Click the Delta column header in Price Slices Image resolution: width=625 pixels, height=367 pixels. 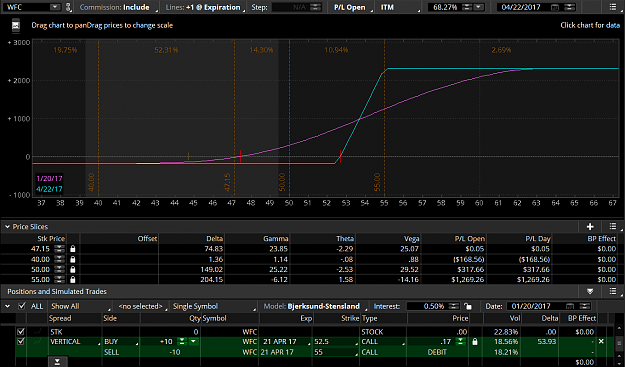pos(214,238)
